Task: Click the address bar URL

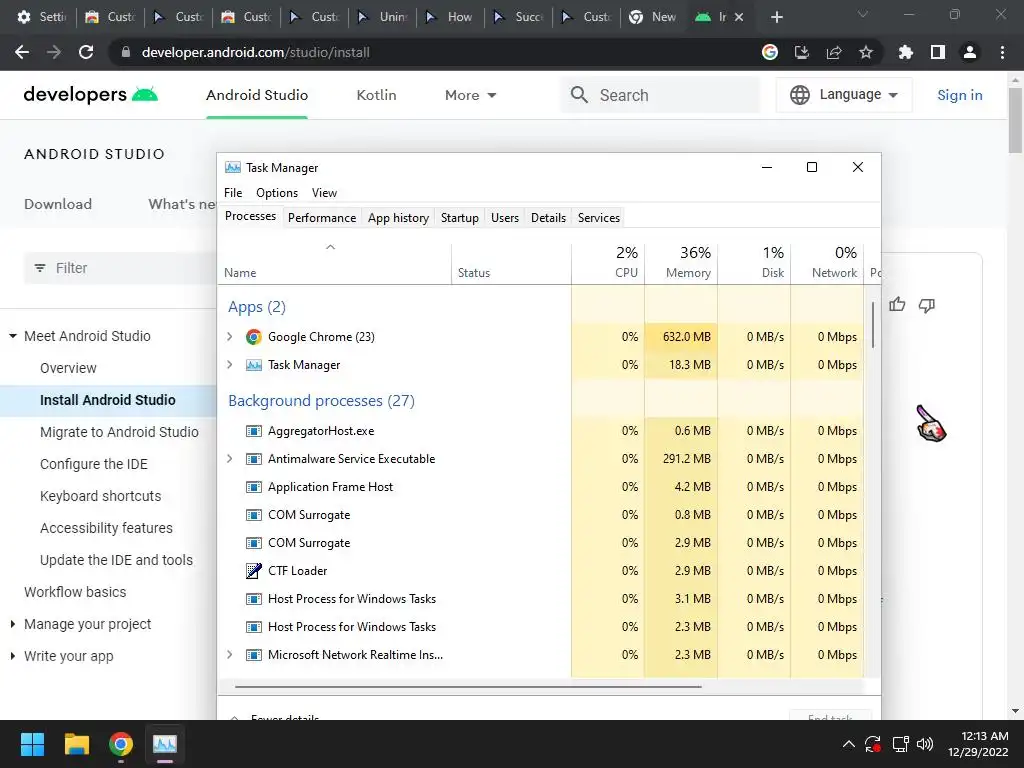Action: pos(255,52)
